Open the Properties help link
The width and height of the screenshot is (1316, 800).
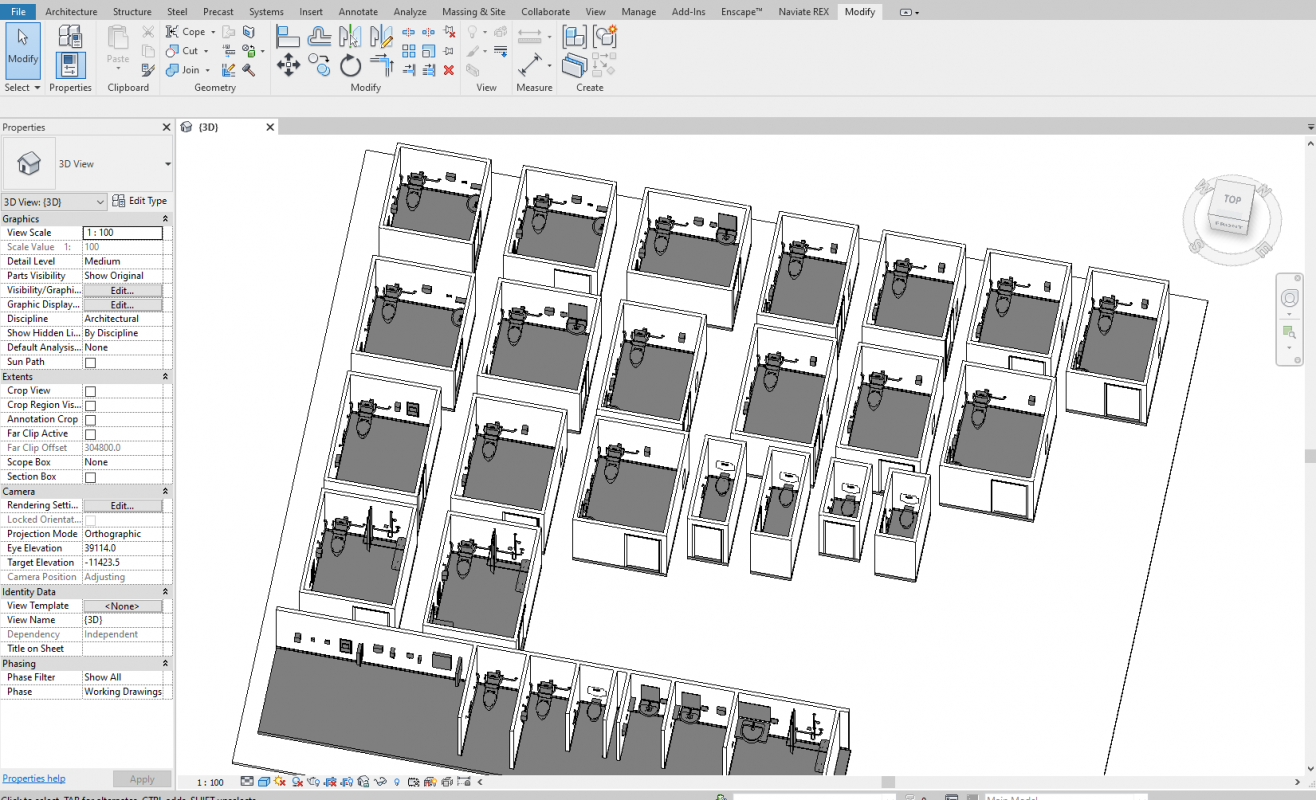(x=34, y=779)
